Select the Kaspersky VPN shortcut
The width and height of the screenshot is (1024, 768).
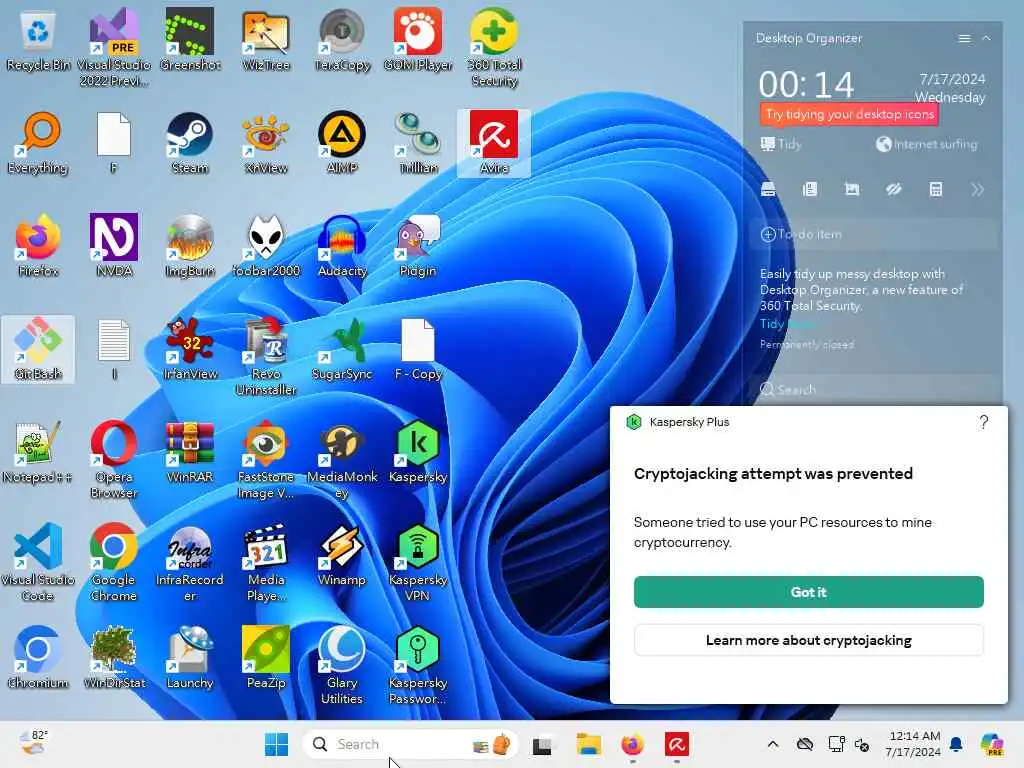click(418, 562)
